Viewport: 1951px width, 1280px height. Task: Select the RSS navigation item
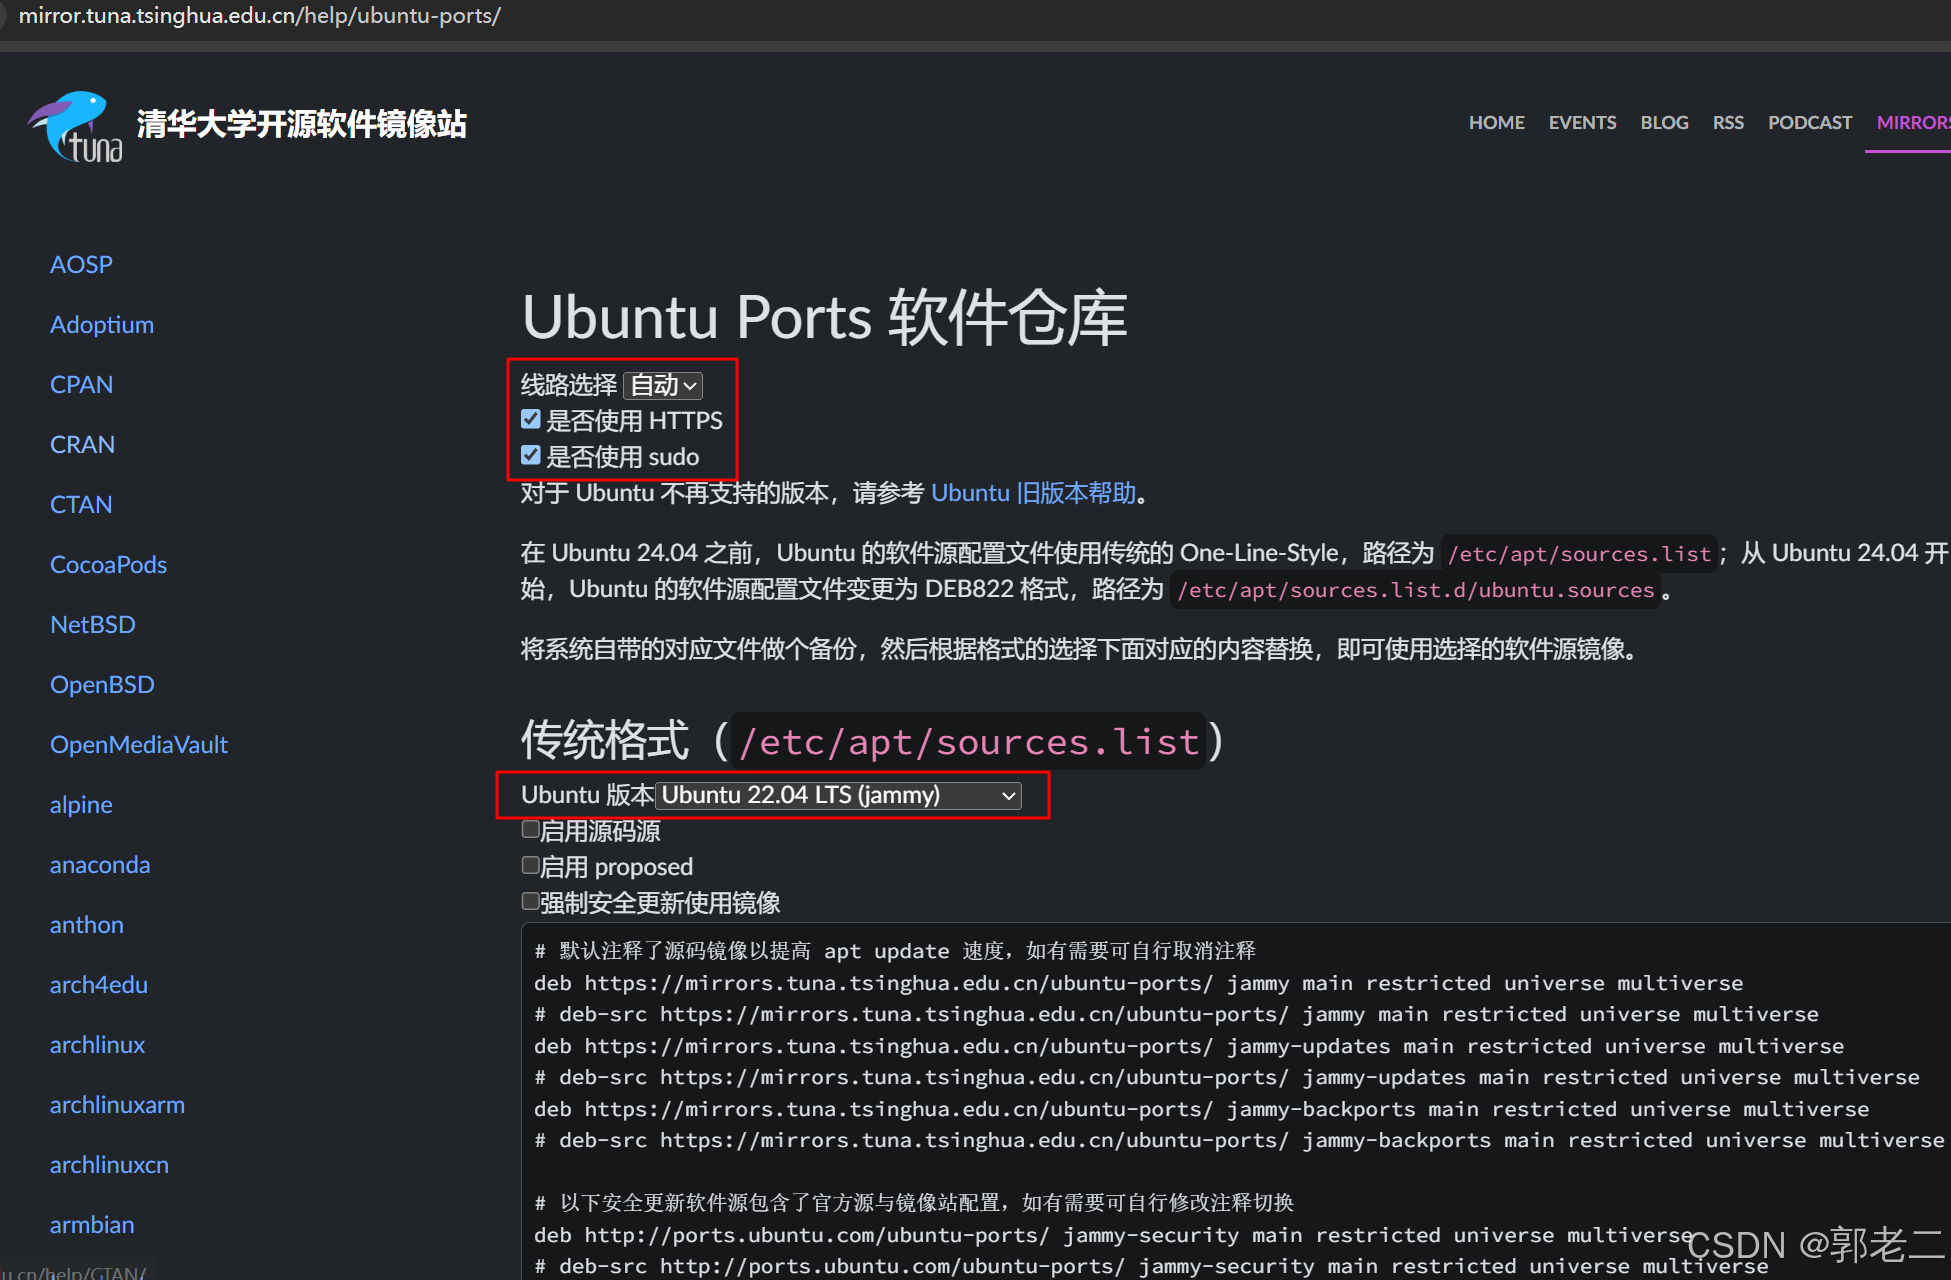tap(1728, 122)
